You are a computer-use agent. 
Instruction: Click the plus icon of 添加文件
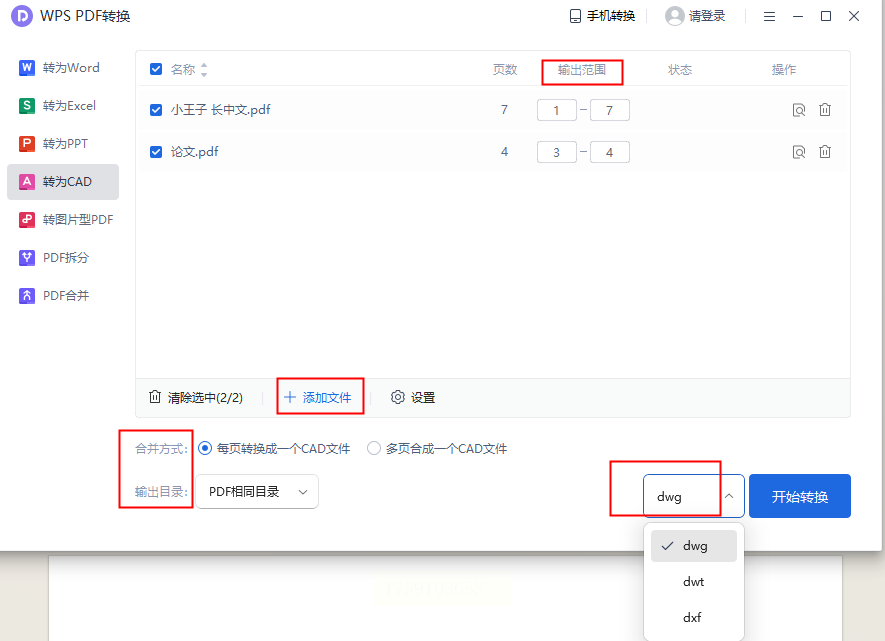pos(290,397)
